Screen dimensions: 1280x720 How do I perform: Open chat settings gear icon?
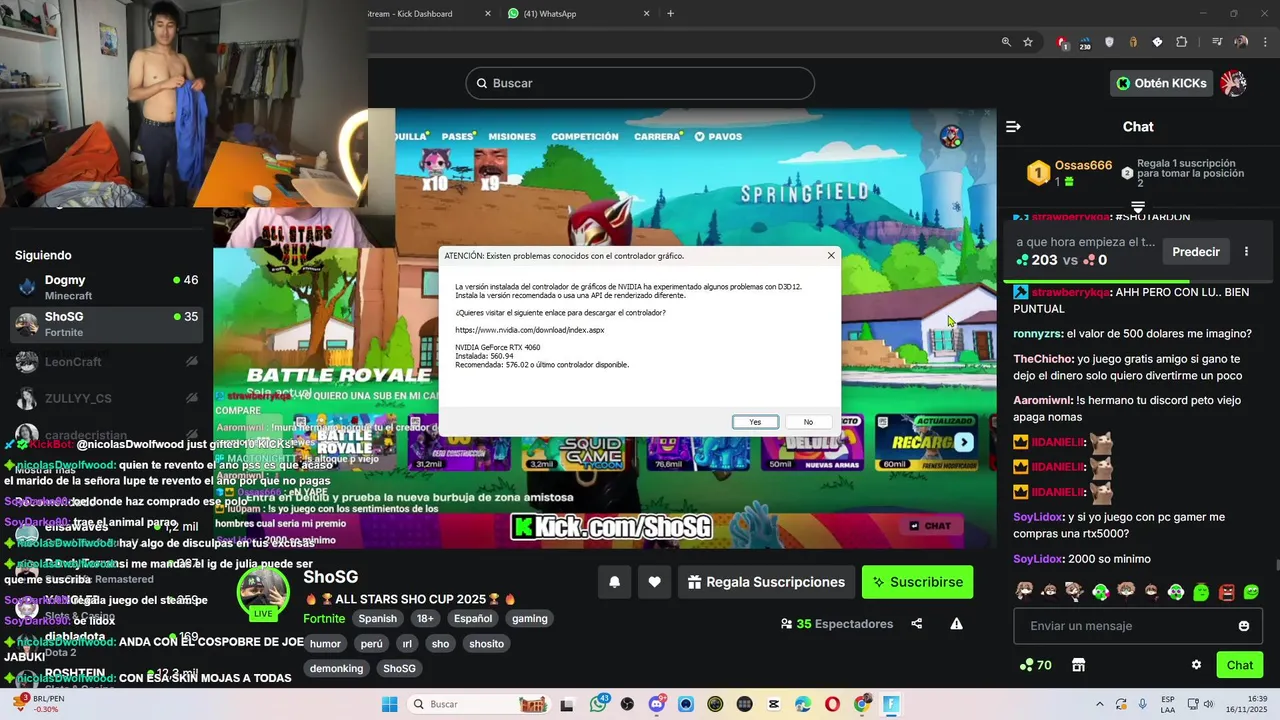pos(1196,665)
